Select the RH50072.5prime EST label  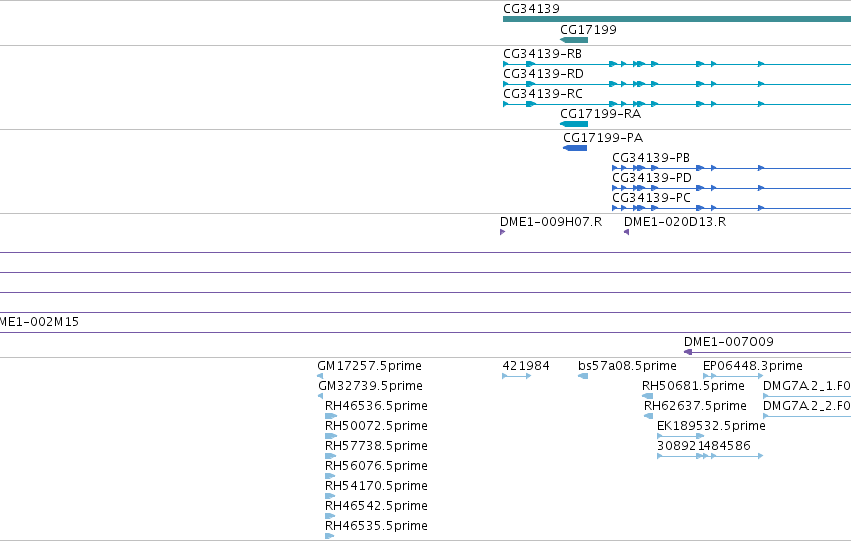[x=376, y=427]
